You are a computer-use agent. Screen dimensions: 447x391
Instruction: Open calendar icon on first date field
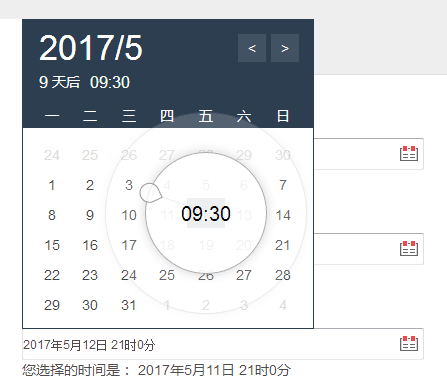pos(409,154)
